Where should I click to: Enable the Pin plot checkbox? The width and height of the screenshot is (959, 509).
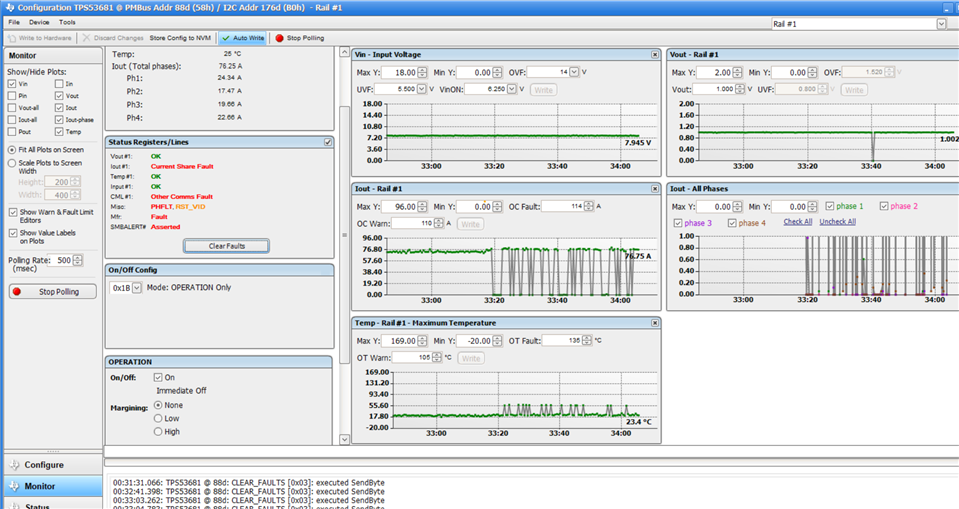coord(12,96)
